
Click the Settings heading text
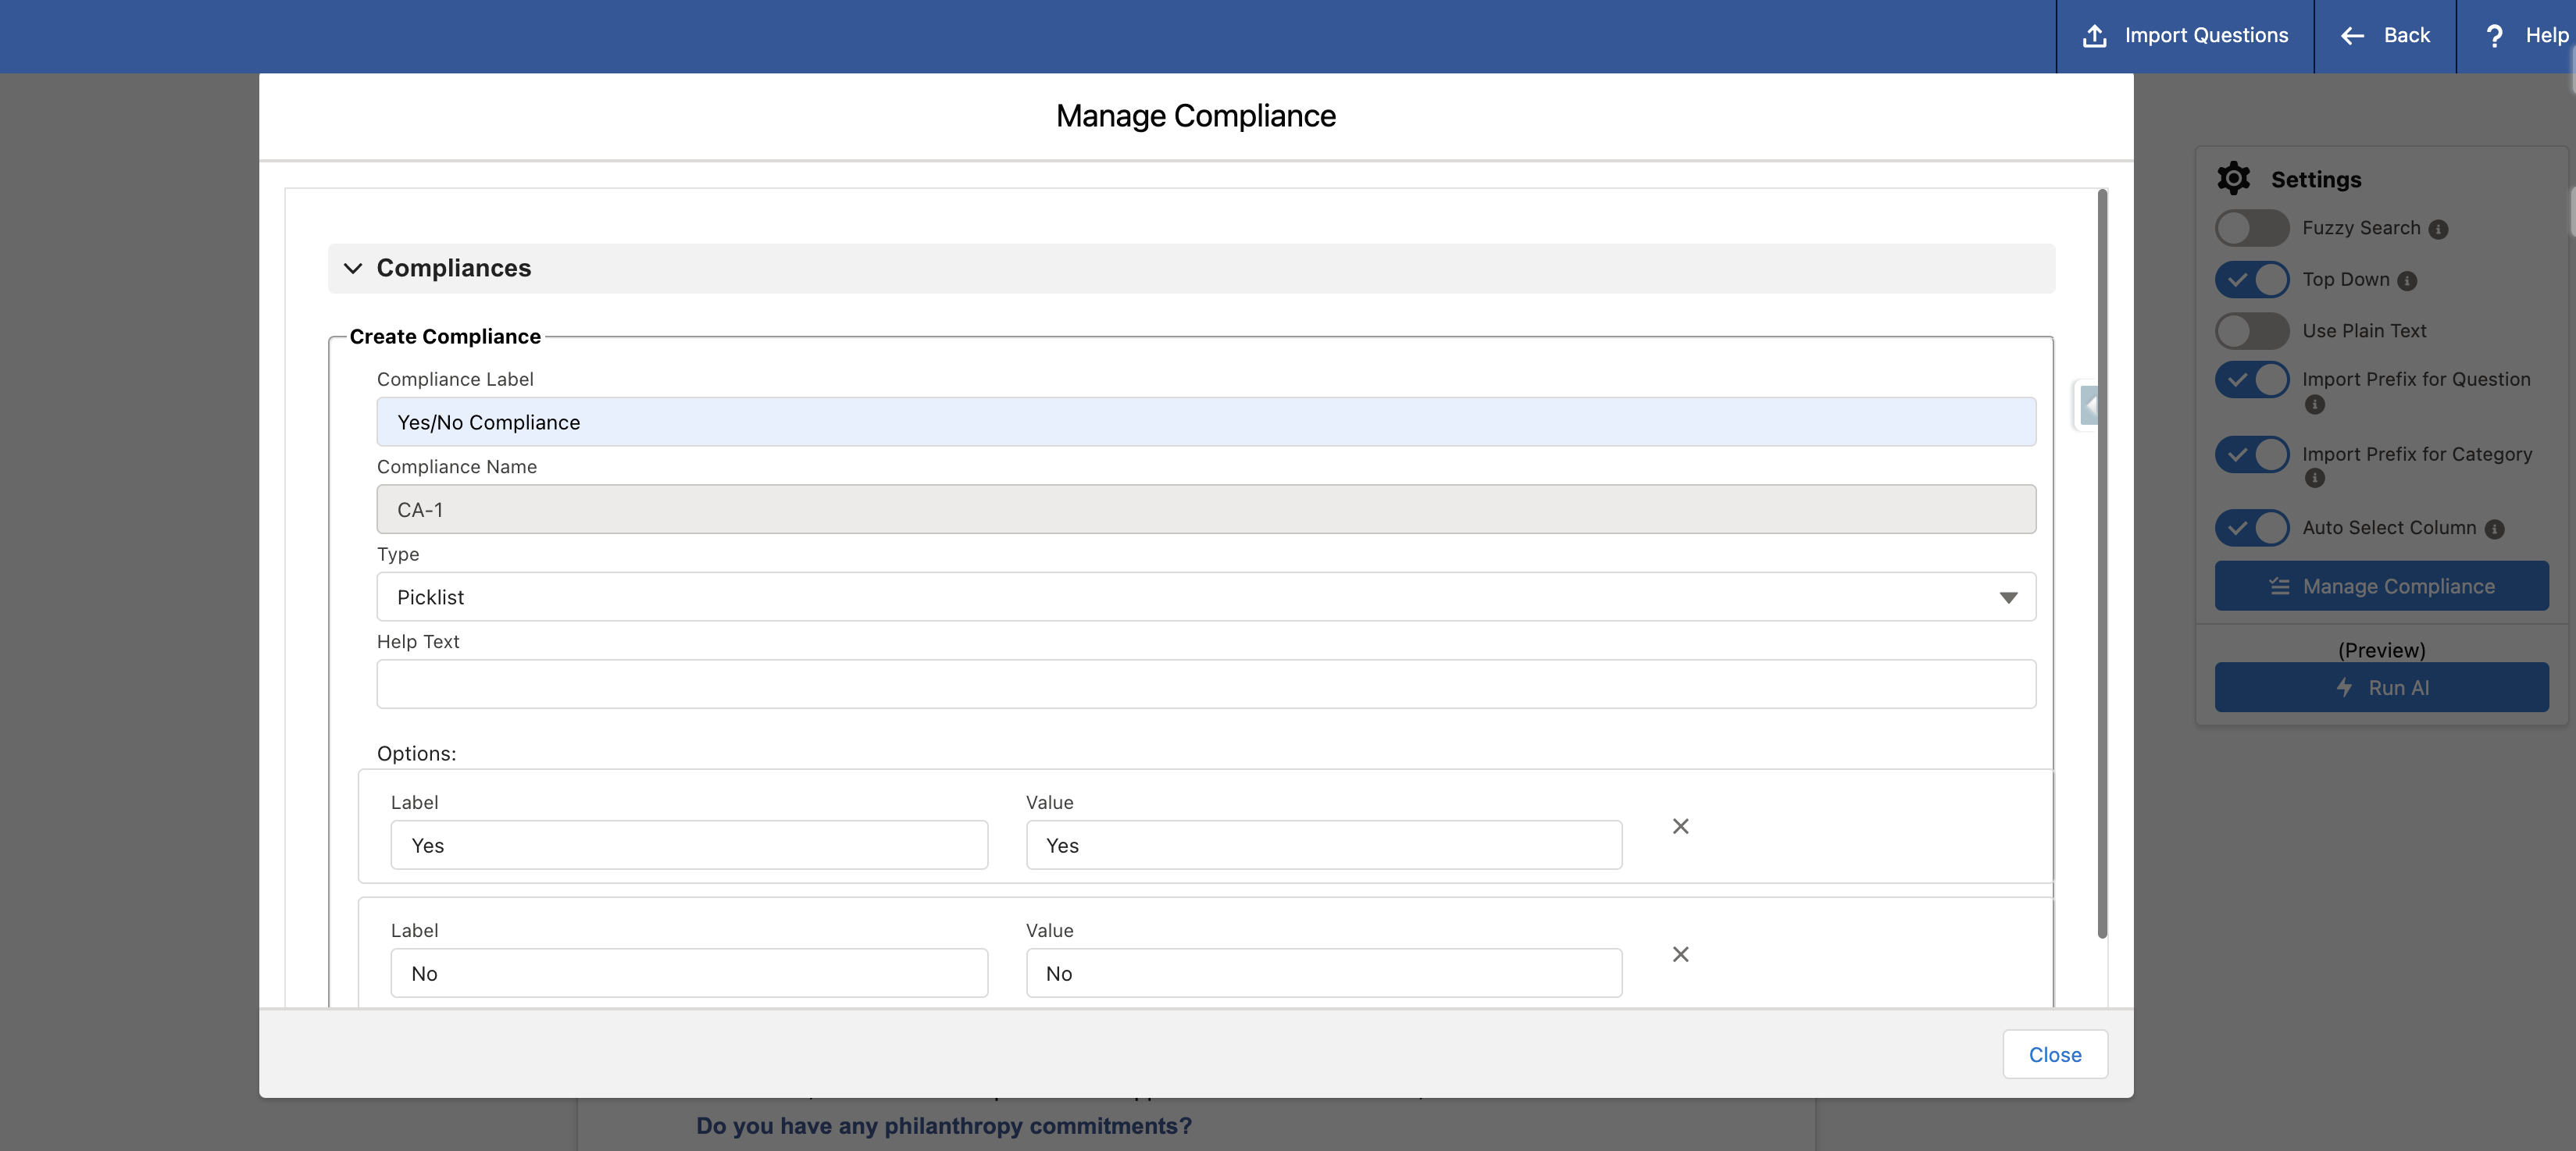click(x=2315, y=180)
